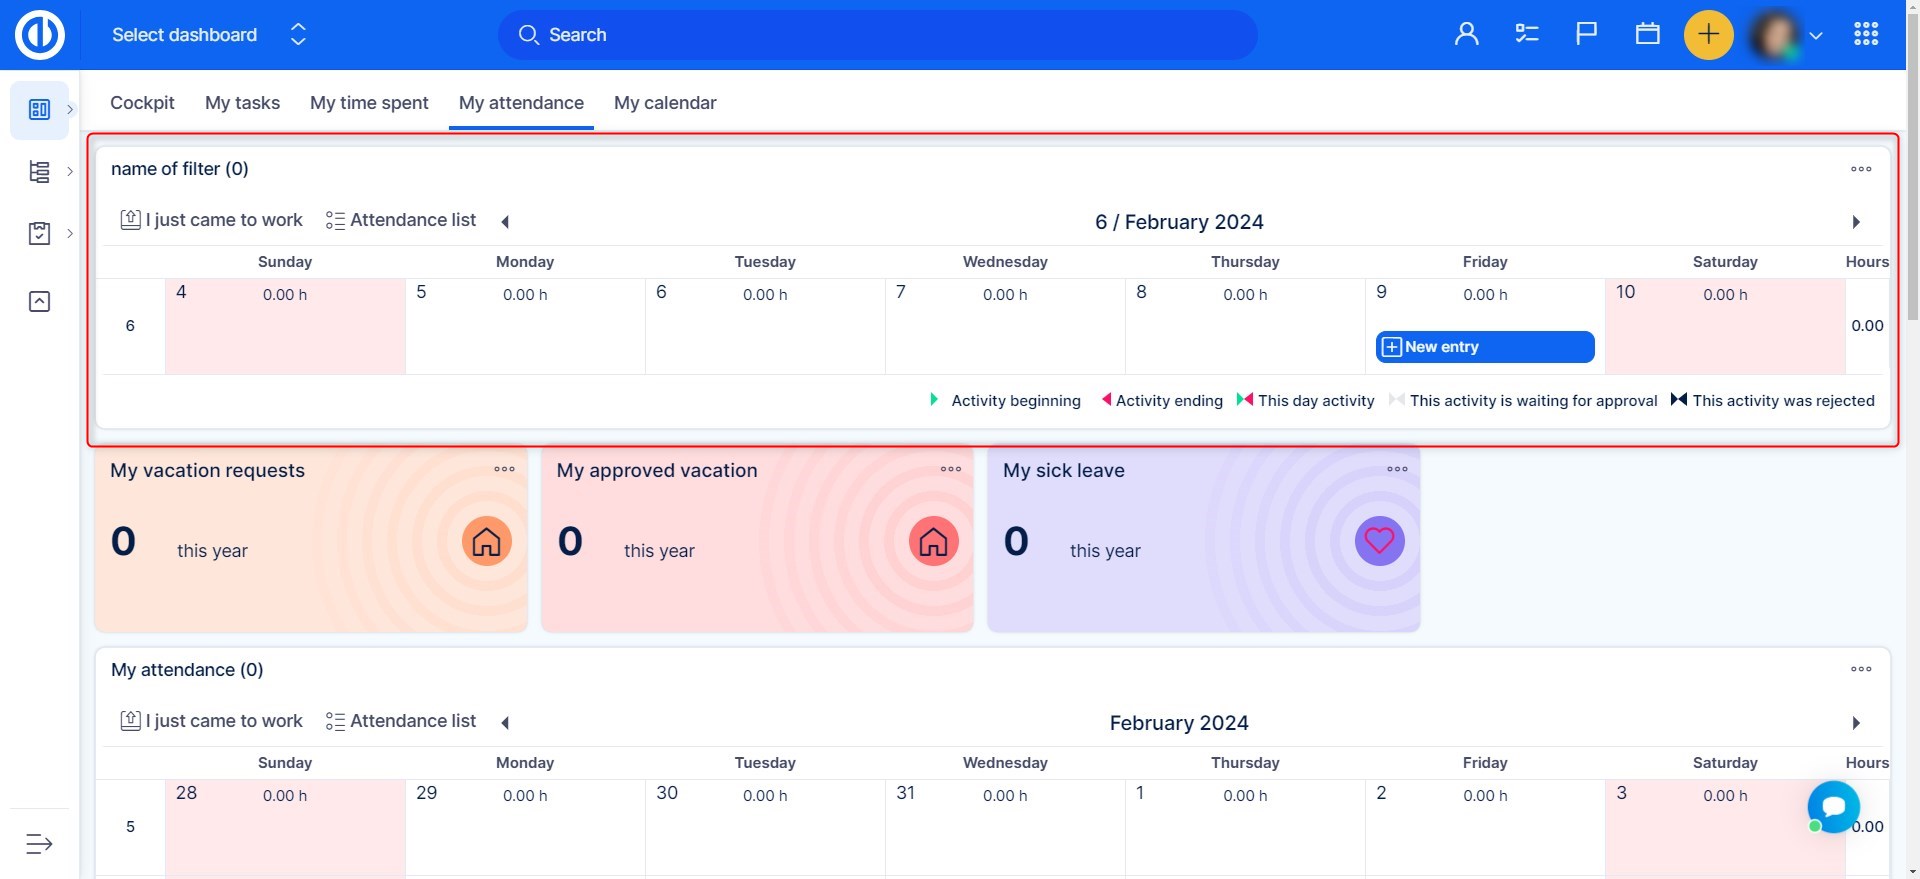
Task: Switch to the My calendar tab
Action: [x=665, y=103]
